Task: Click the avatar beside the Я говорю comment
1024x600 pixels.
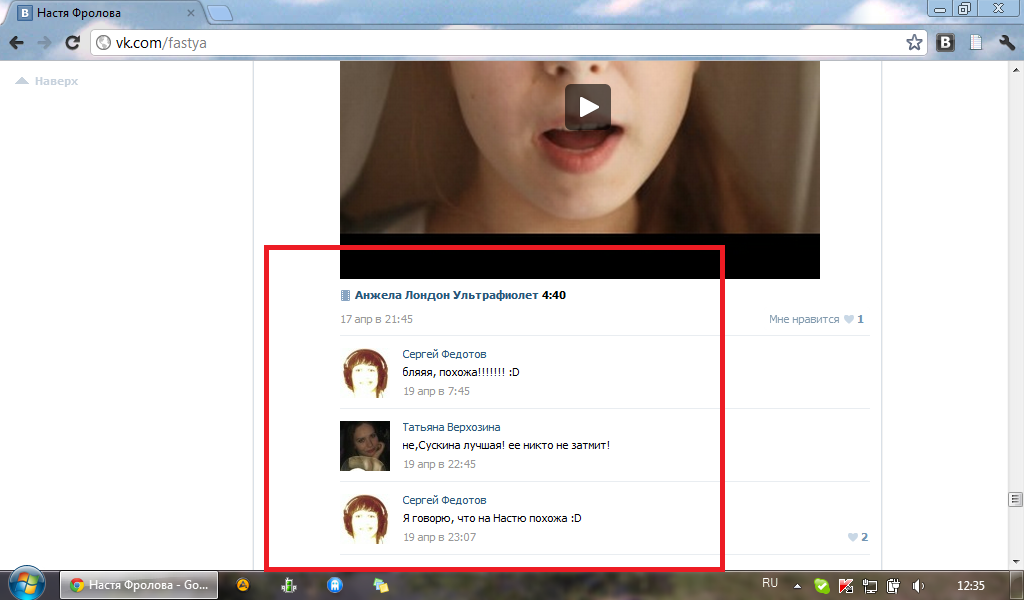Action: pyautogui.click(x=365, y=519)
